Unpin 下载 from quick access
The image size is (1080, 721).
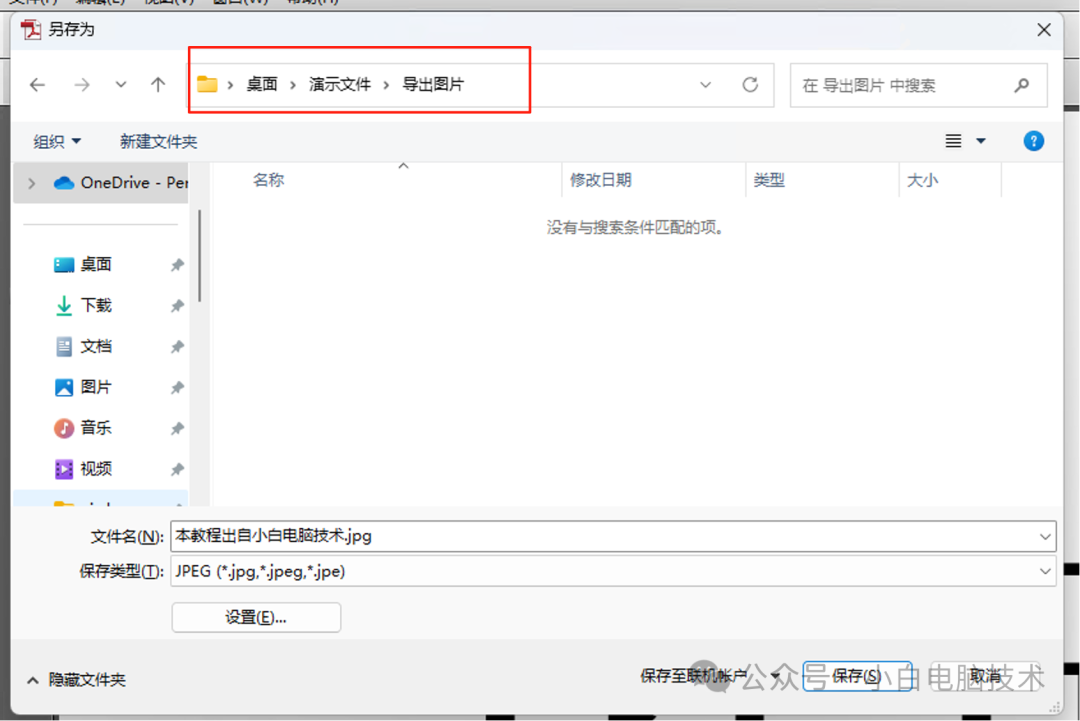(x=176, y=305)
